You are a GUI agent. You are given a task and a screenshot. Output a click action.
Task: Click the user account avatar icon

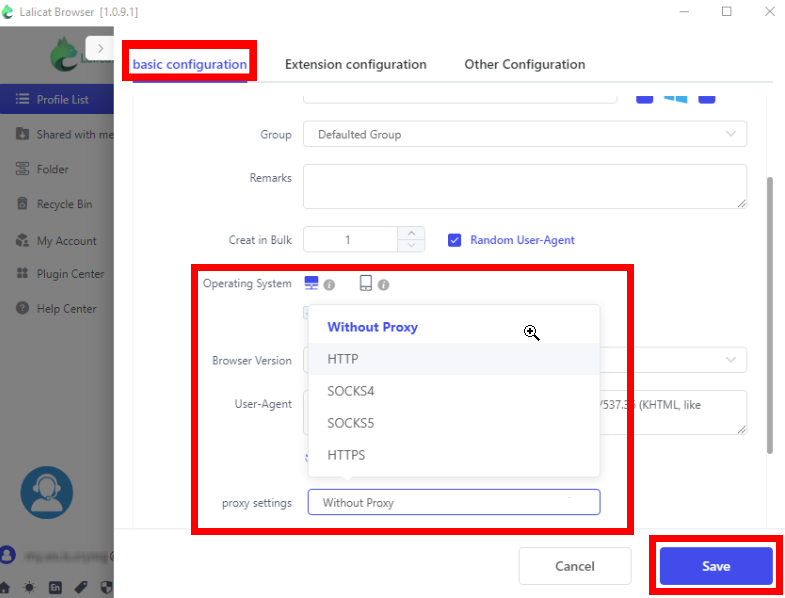(8, 555)
